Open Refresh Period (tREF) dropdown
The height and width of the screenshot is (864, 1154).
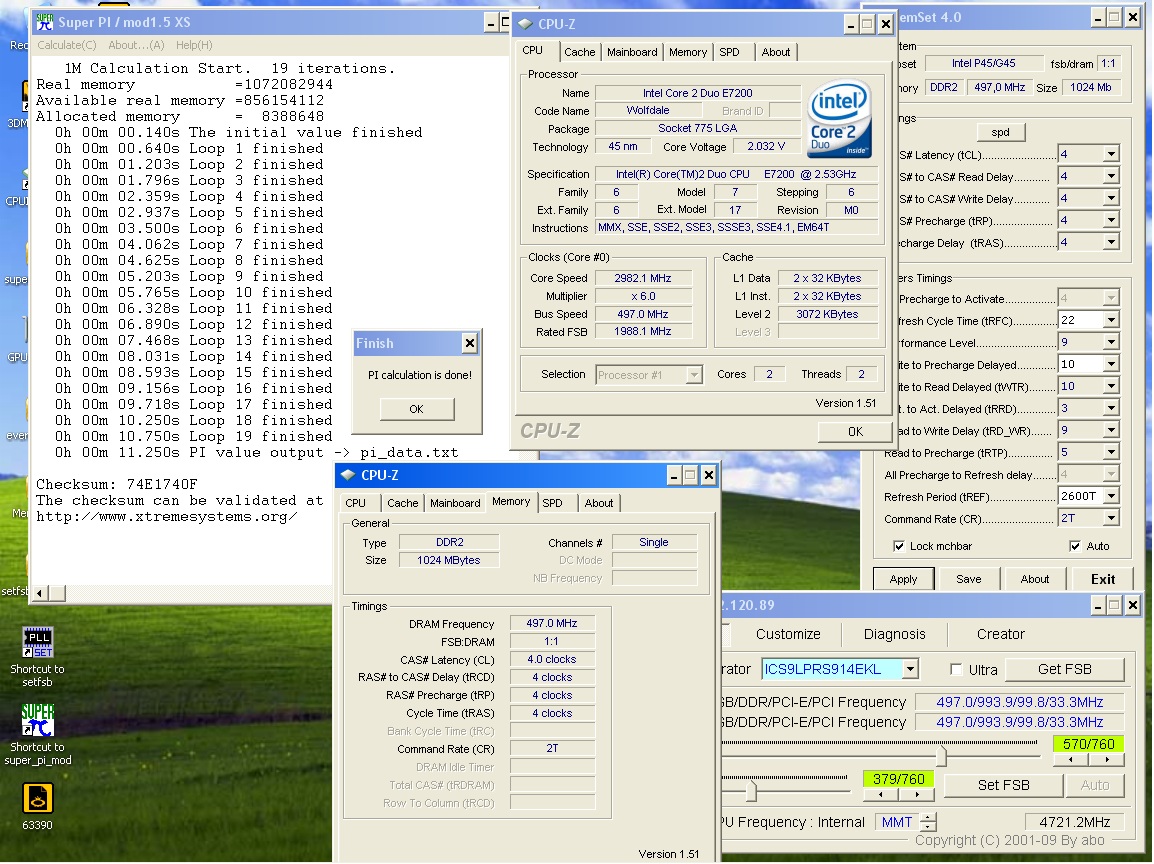(x=1111, y=496)
